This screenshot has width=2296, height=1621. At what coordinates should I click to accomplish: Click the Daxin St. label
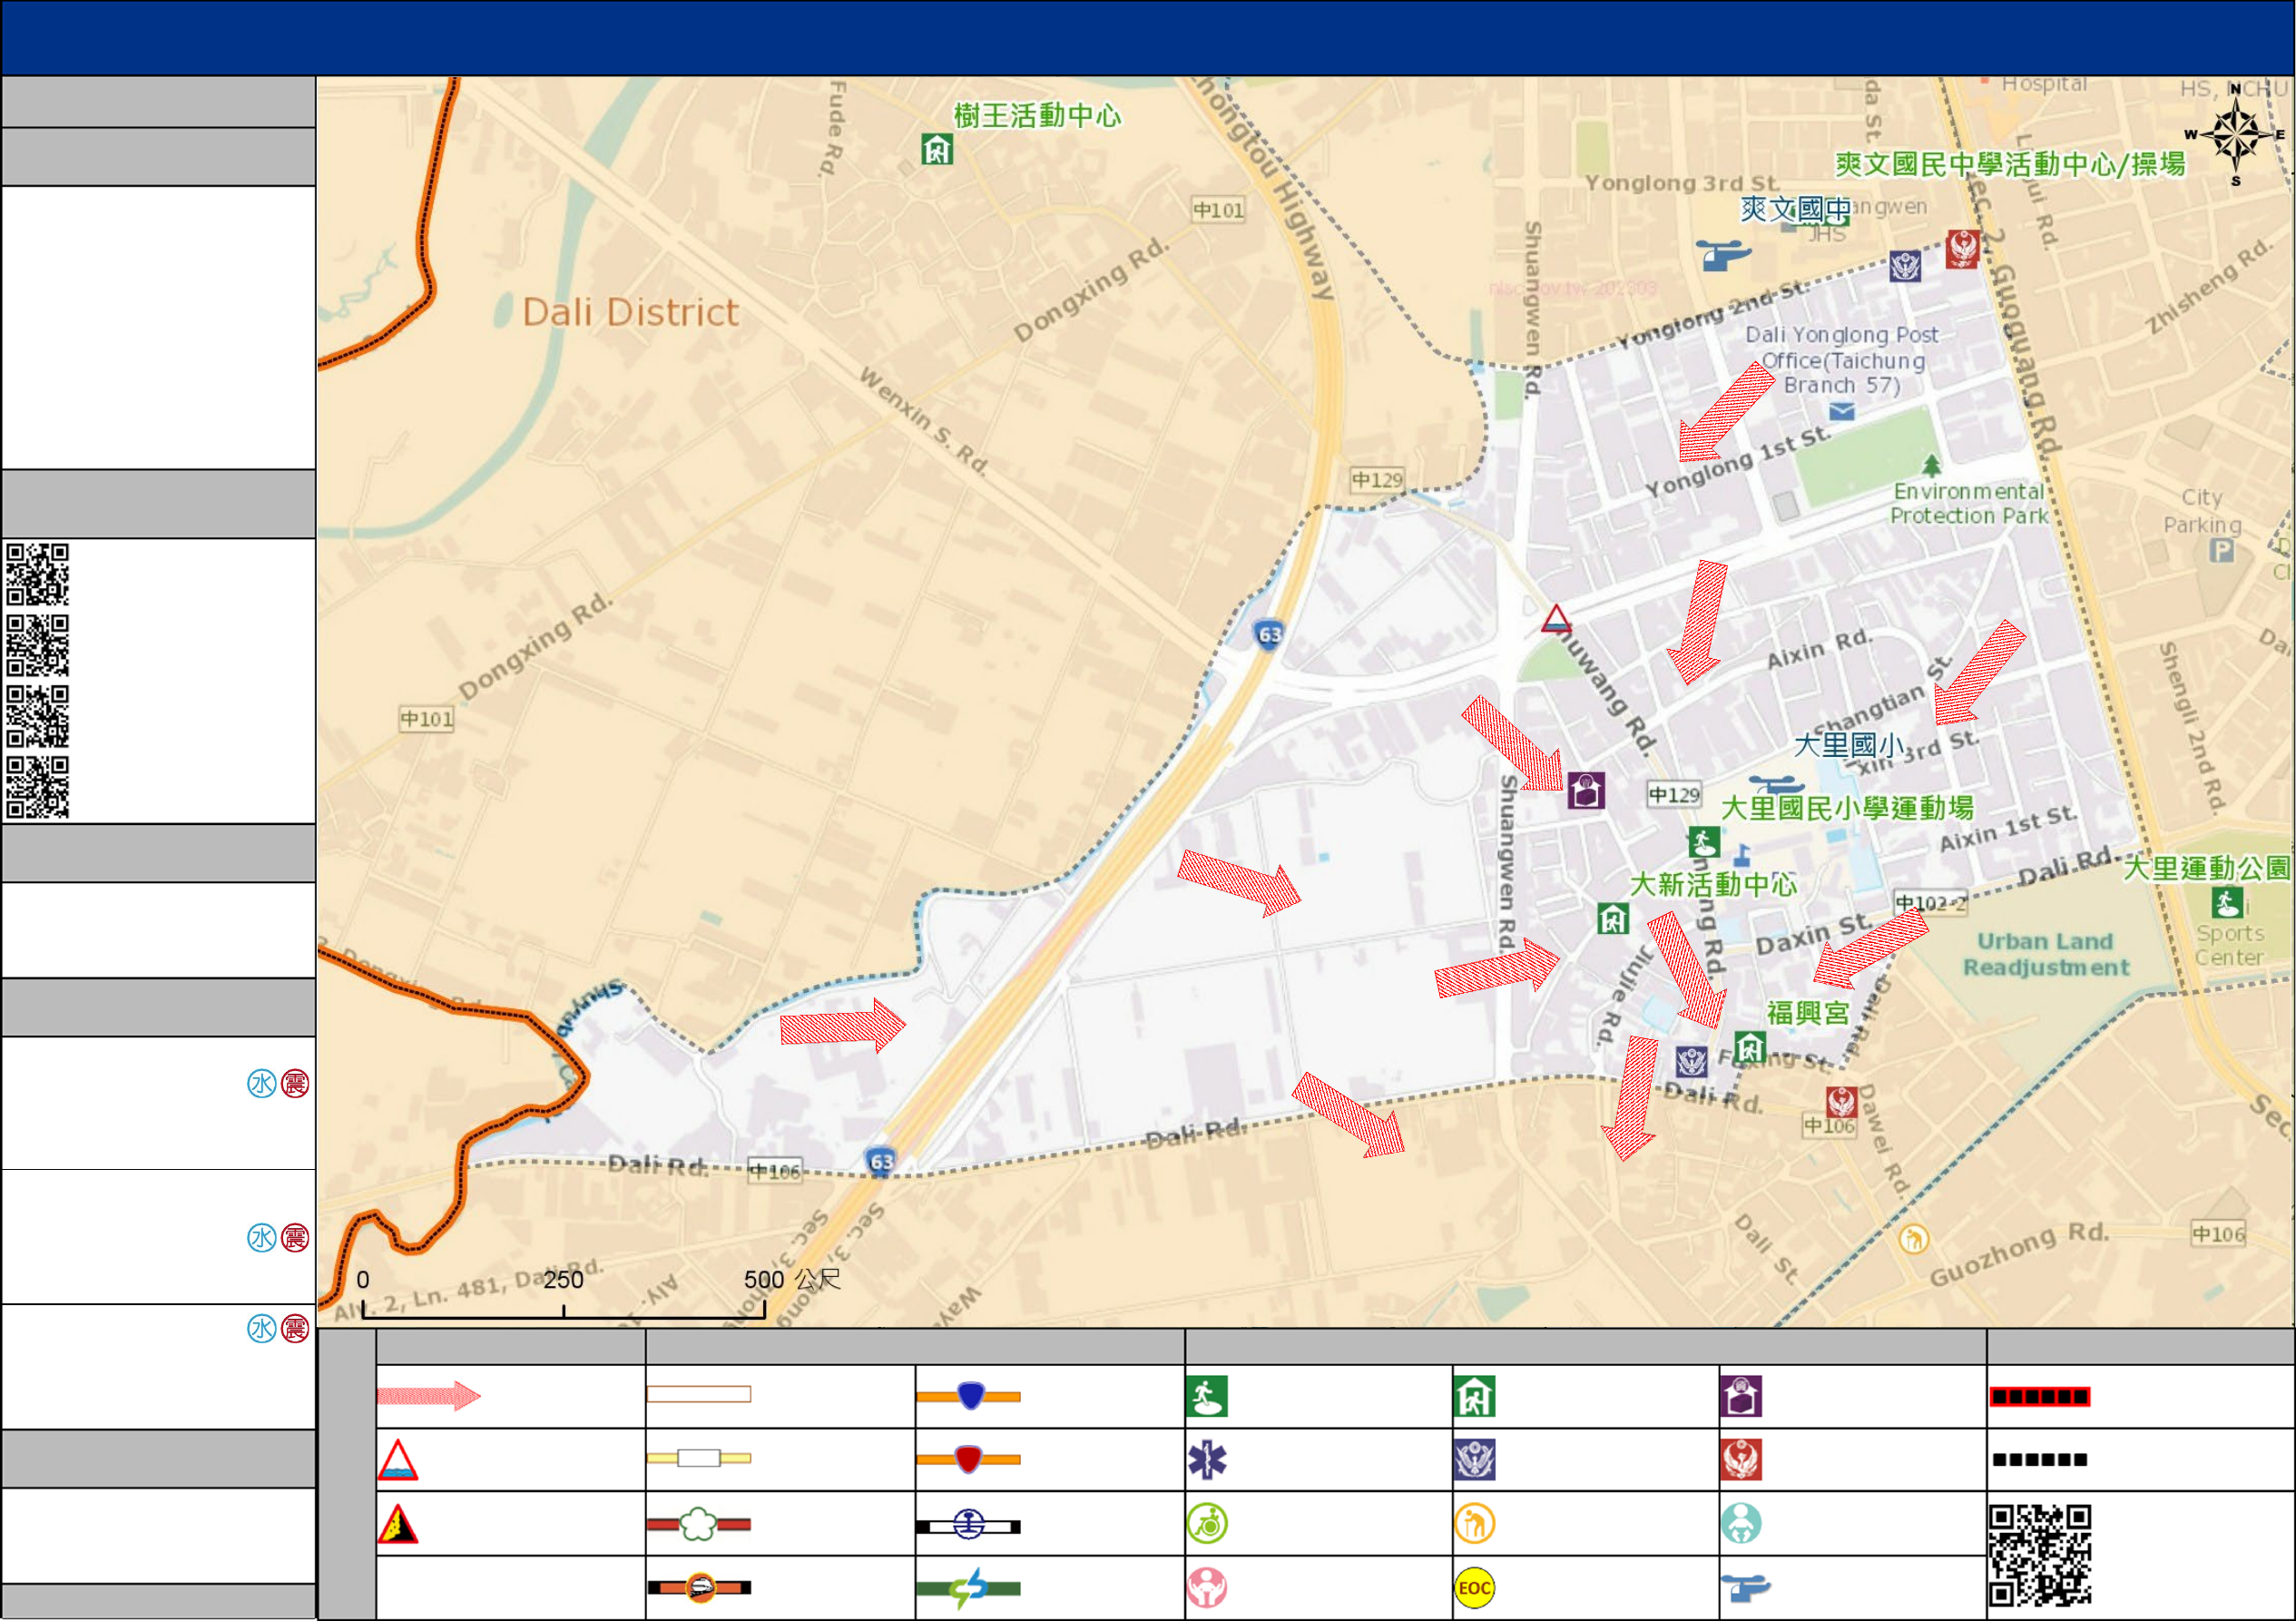click(x=1814, y=934)
